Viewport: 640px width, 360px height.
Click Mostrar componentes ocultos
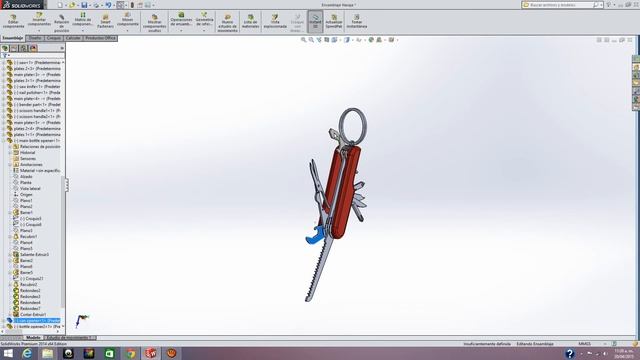click(155, 23)
